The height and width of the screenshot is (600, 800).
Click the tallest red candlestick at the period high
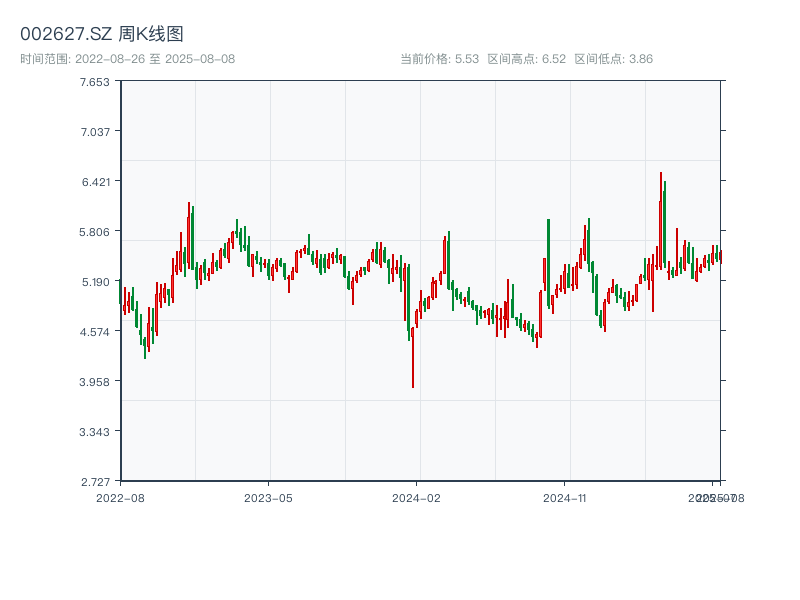[661, 215]
